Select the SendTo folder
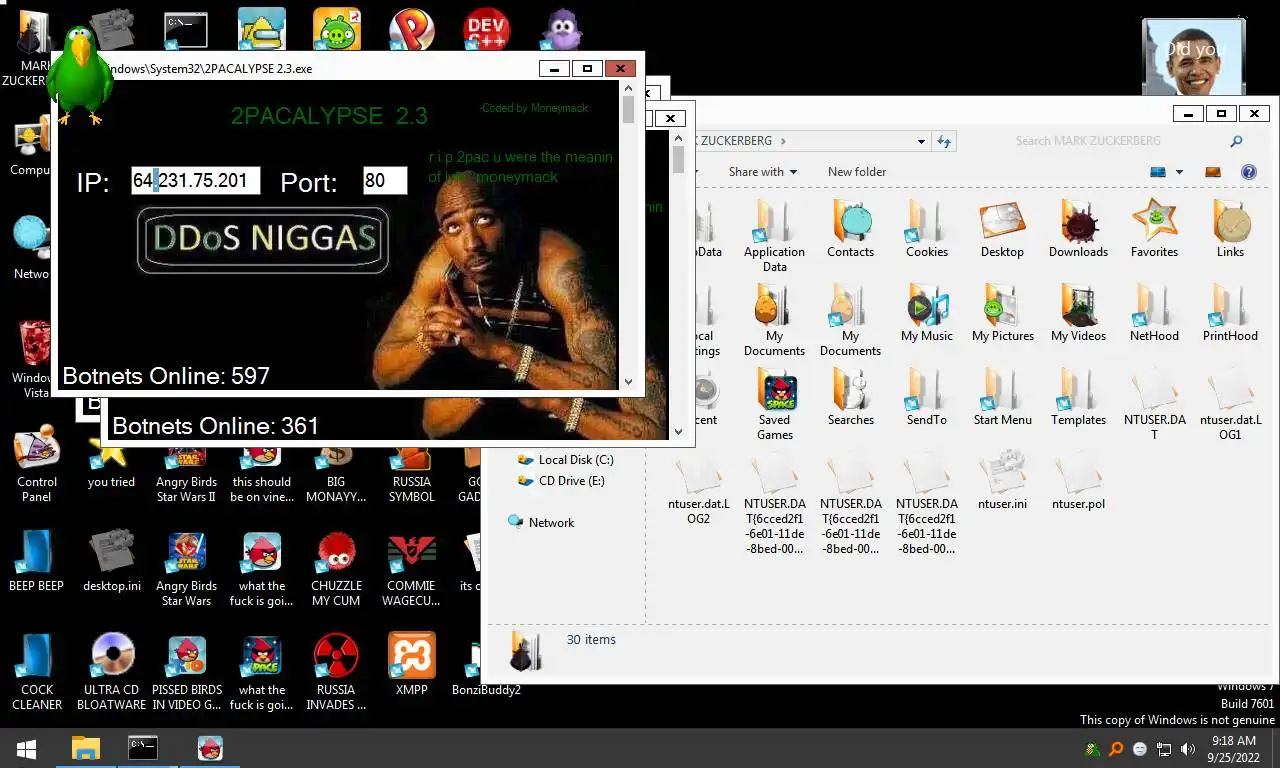The height and width of the screenshot is (768, 1280). click(927, 397)
